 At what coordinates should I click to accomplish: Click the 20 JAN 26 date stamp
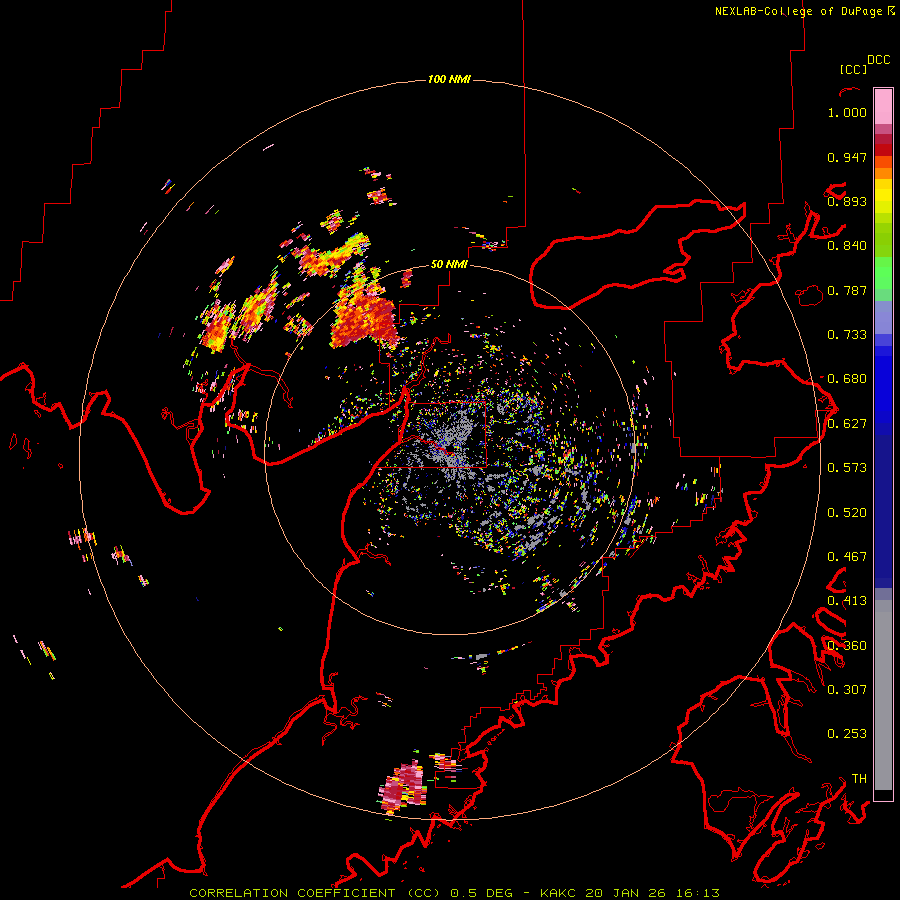click(x=624, y=893)
